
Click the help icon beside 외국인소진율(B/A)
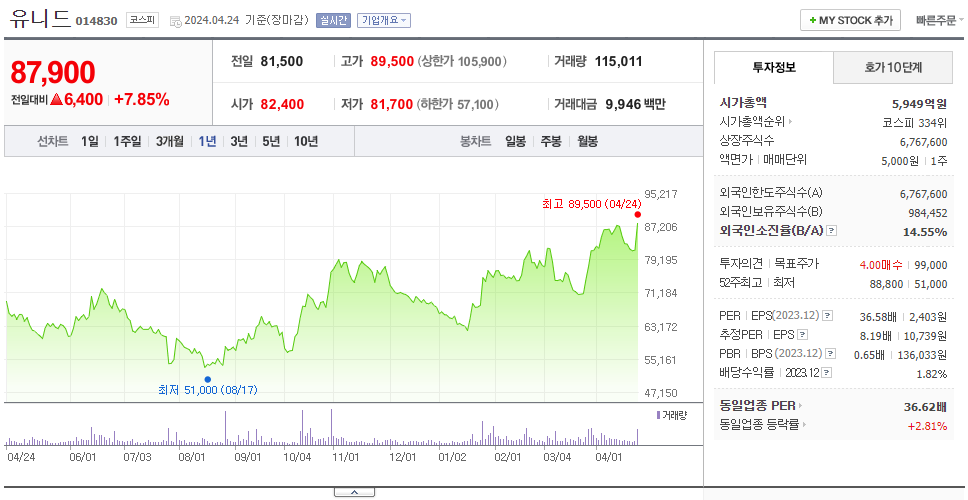[x=832, y=231]
